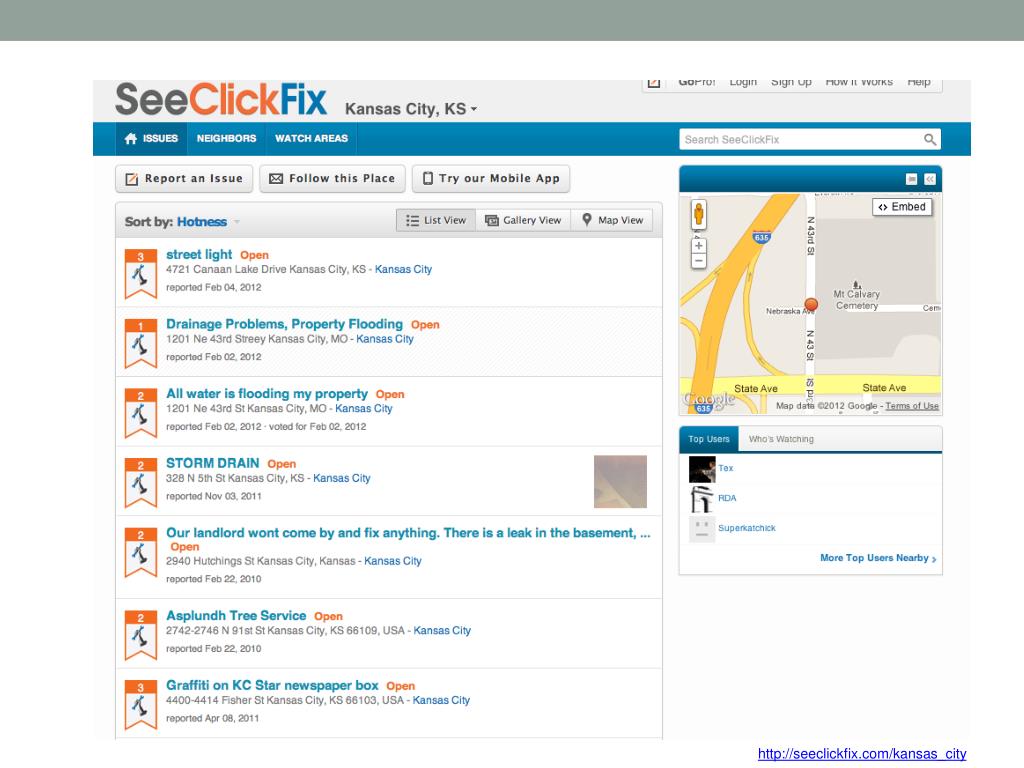Open the Issues home tab
The height and width of the screenshot is (768, 1024).
(152, 138)
